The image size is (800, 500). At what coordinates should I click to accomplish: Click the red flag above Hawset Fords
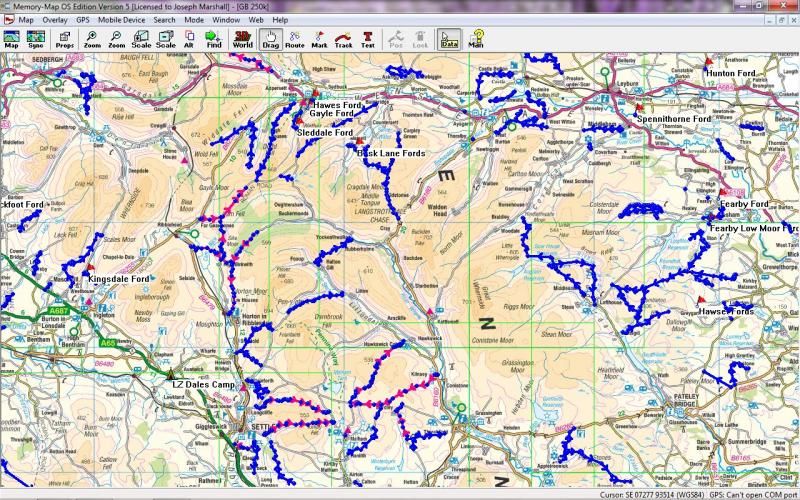coord(701,300)
